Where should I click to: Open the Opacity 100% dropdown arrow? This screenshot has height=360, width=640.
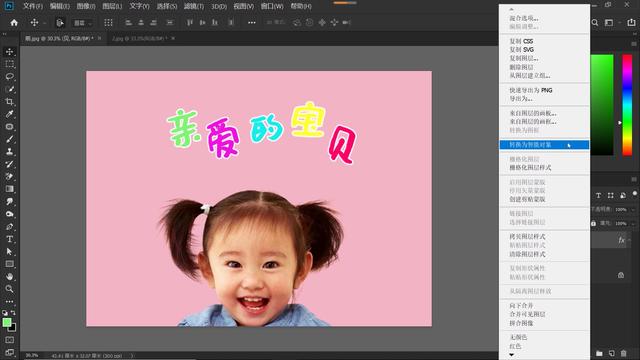click(633, 209)
